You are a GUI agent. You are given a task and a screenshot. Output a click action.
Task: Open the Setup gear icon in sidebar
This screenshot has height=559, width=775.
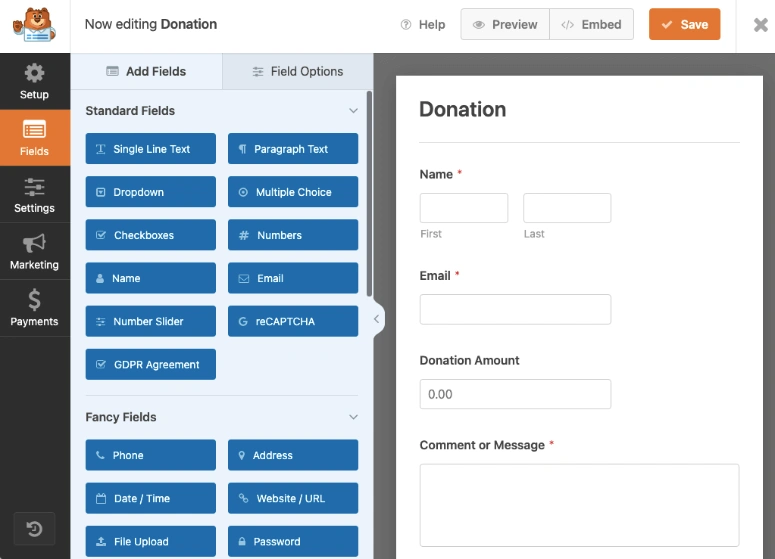point(34,74)
